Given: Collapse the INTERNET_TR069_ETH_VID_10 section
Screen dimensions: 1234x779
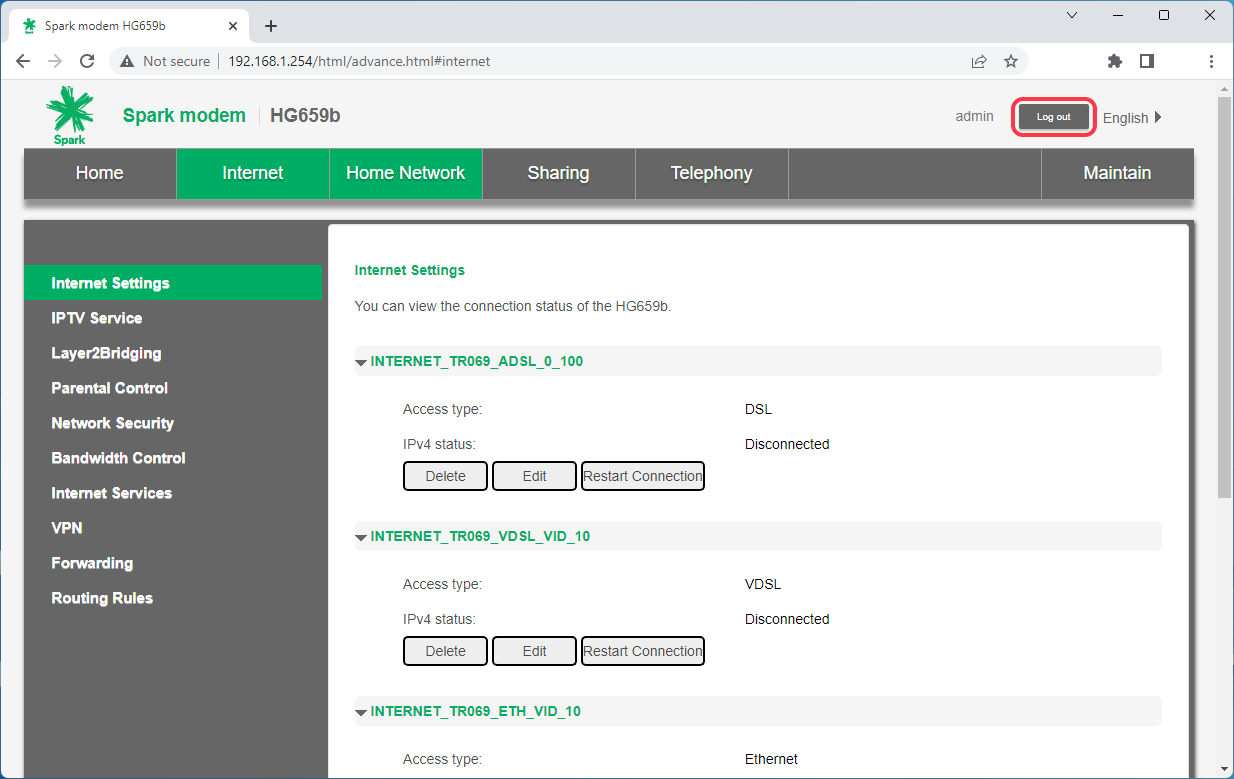Looking at the screenshot, I should [x=361, y=712].
